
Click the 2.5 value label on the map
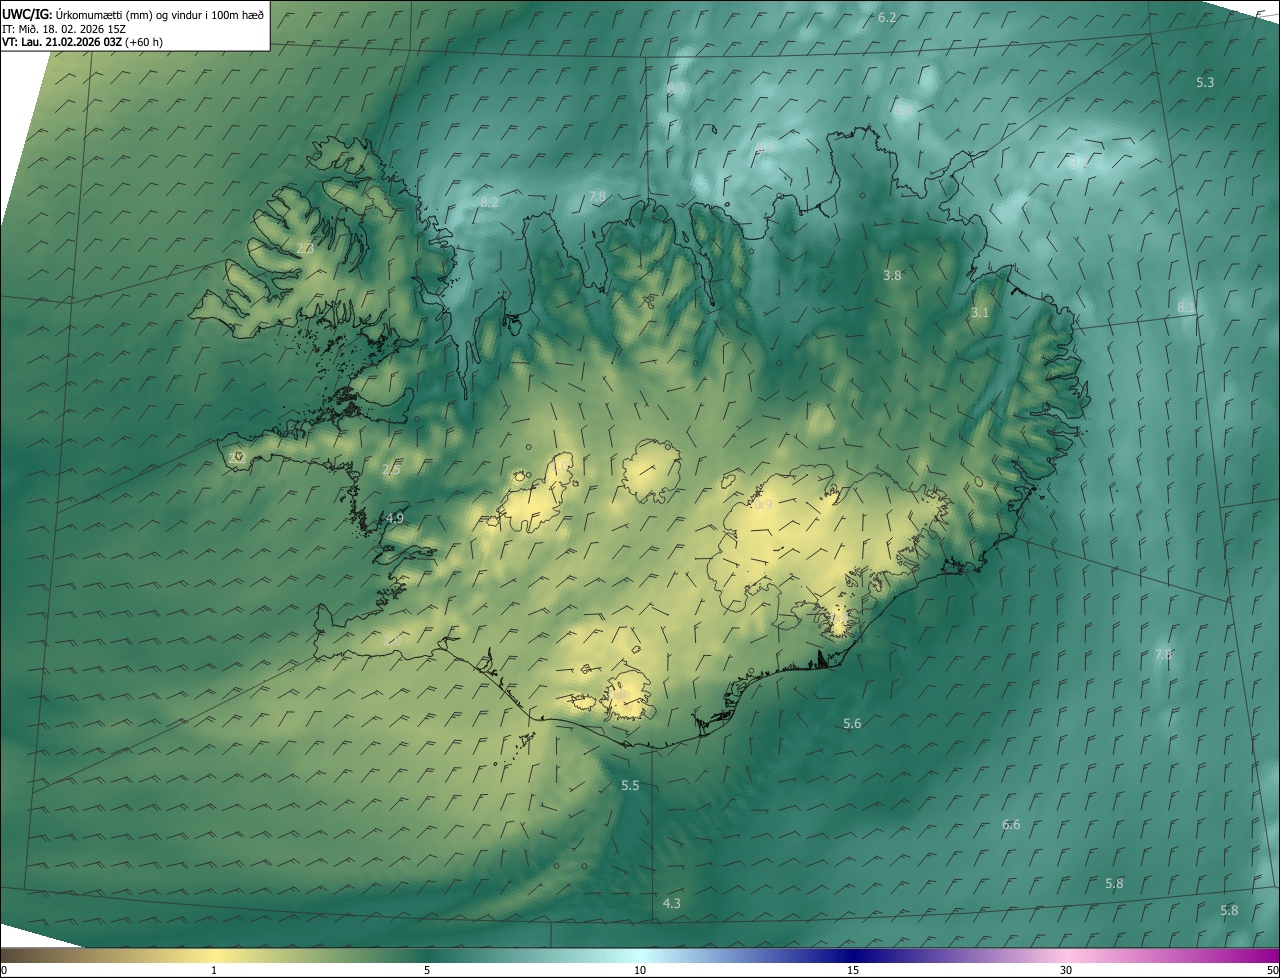coord(391,470)
